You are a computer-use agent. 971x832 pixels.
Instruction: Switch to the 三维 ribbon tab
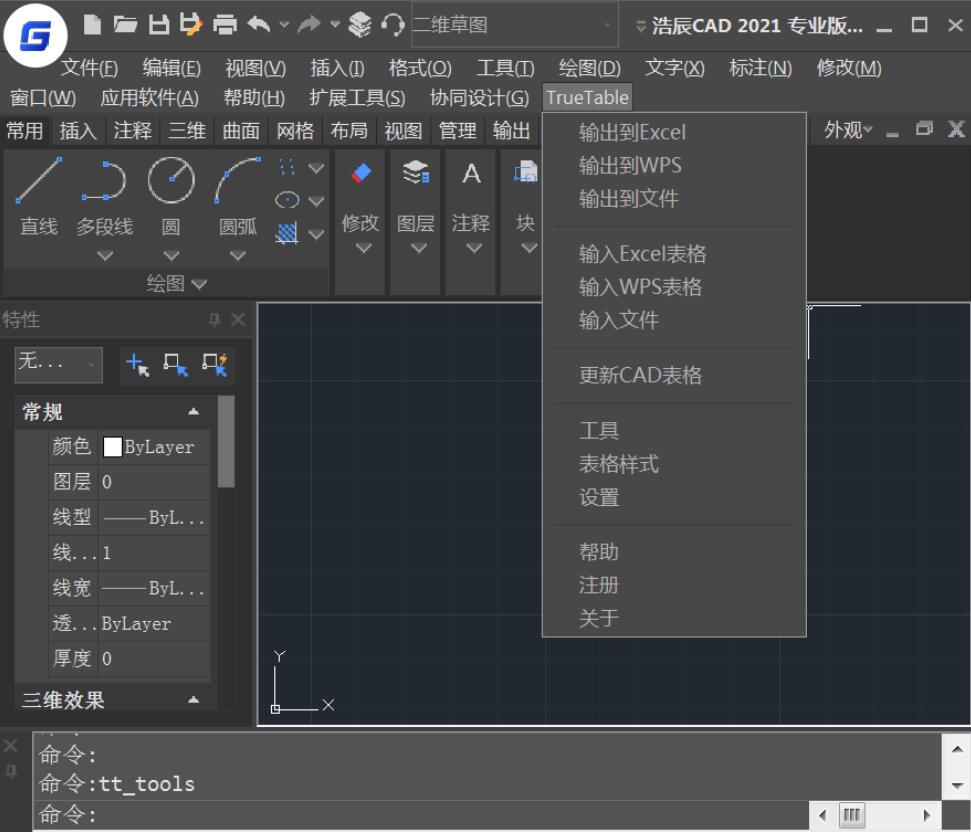[187, 131]
